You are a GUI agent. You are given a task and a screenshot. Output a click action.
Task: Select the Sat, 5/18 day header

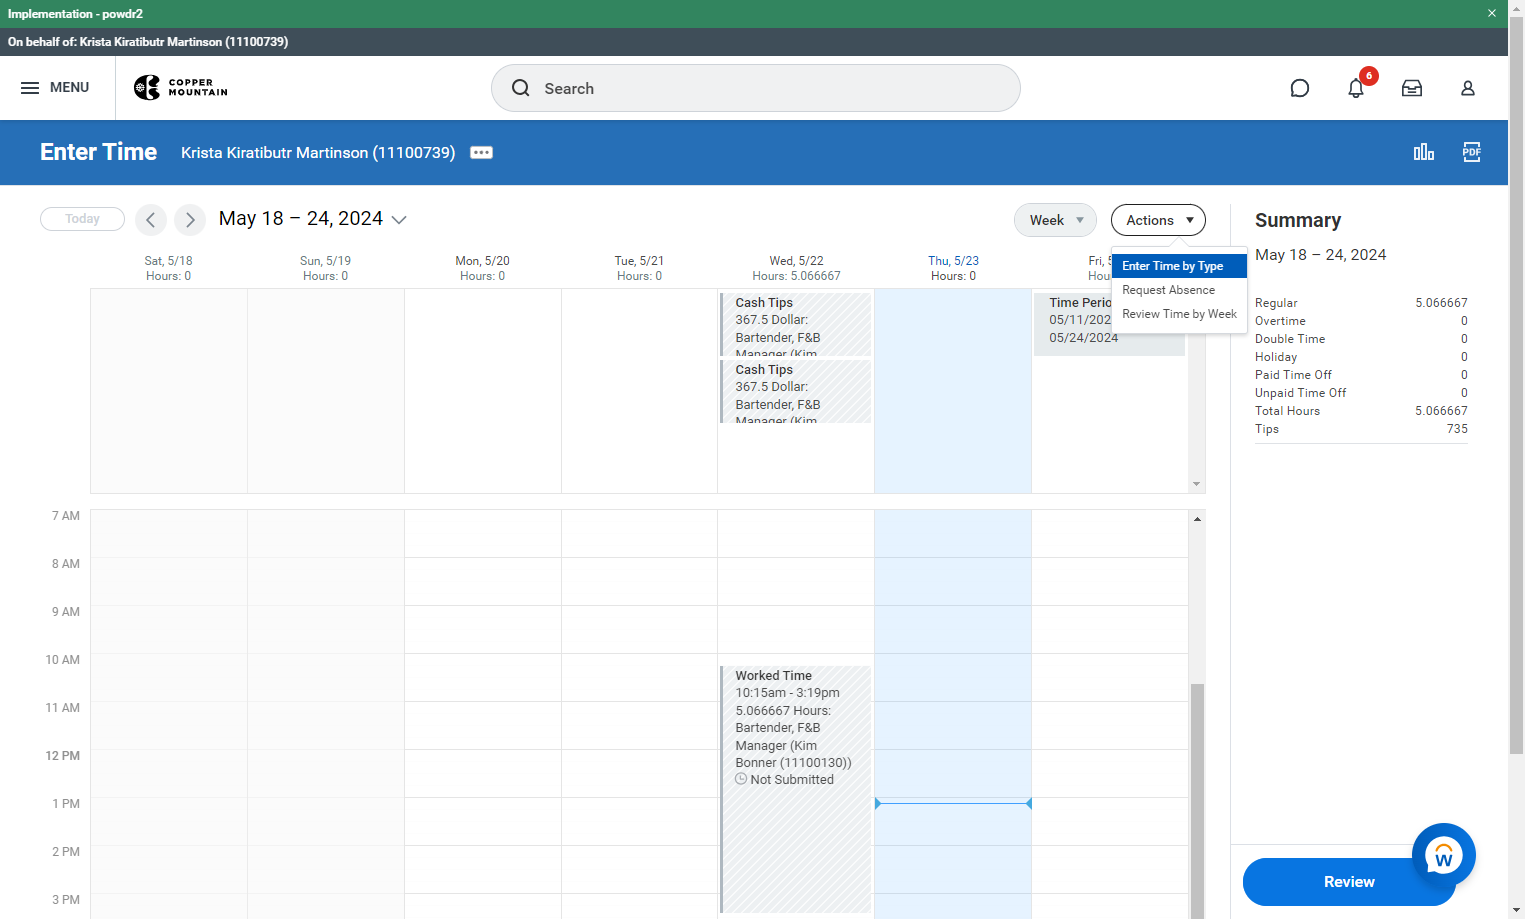[x=168, y=268]
